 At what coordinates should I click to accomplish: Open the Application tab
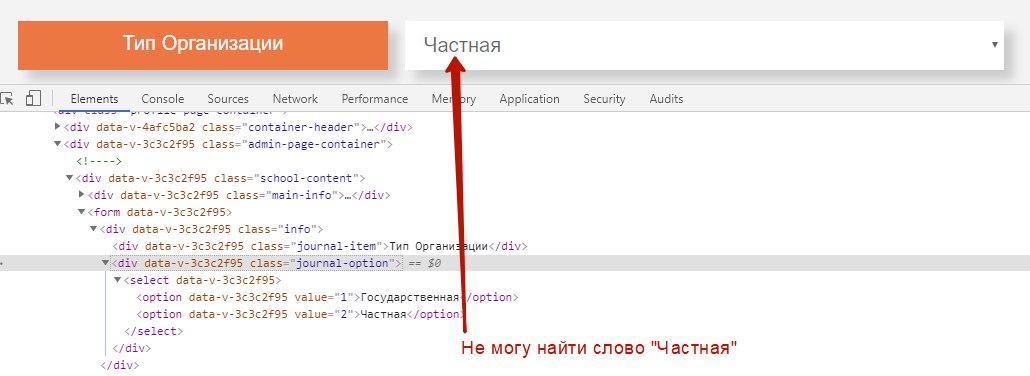click(529, 99)
